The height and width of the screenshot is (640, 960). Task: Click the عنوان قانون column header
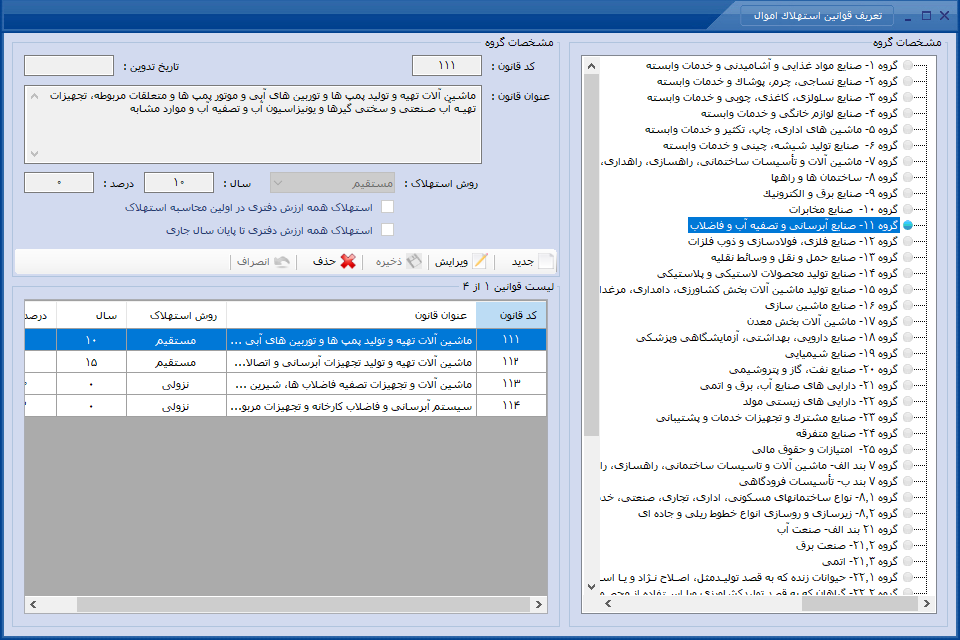[x=351, y=315]
